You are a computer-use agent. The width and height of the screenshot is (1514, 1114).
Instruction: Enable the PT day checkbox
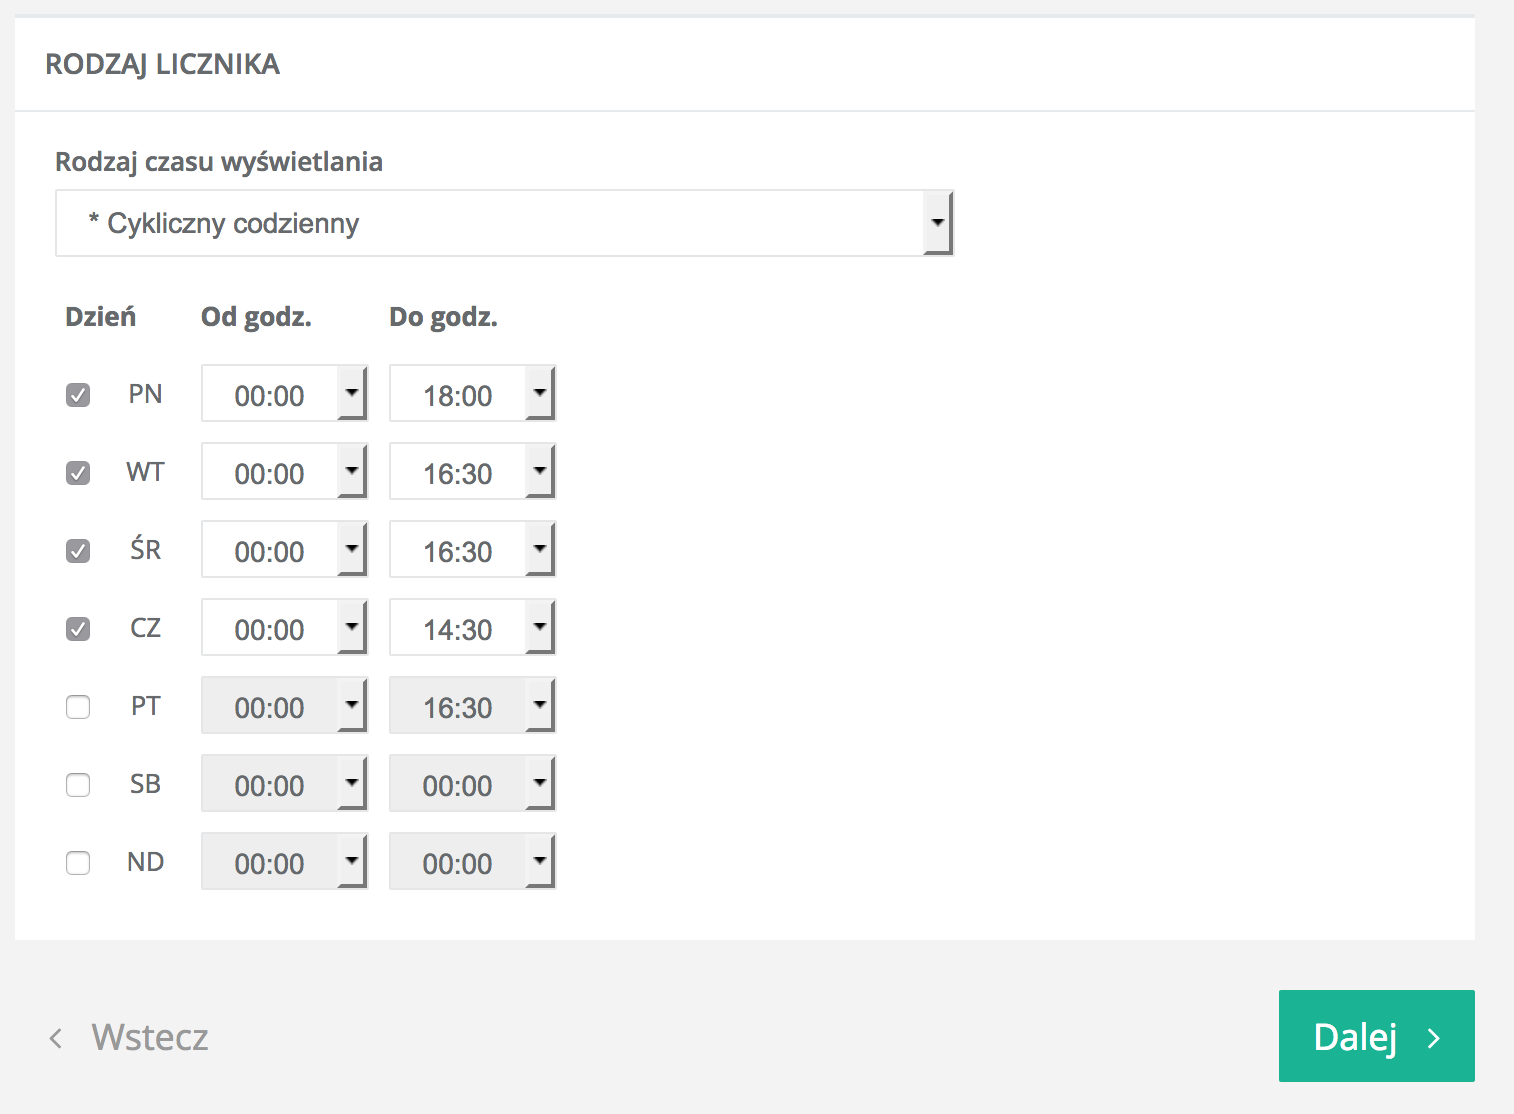[x=78, y=707]
